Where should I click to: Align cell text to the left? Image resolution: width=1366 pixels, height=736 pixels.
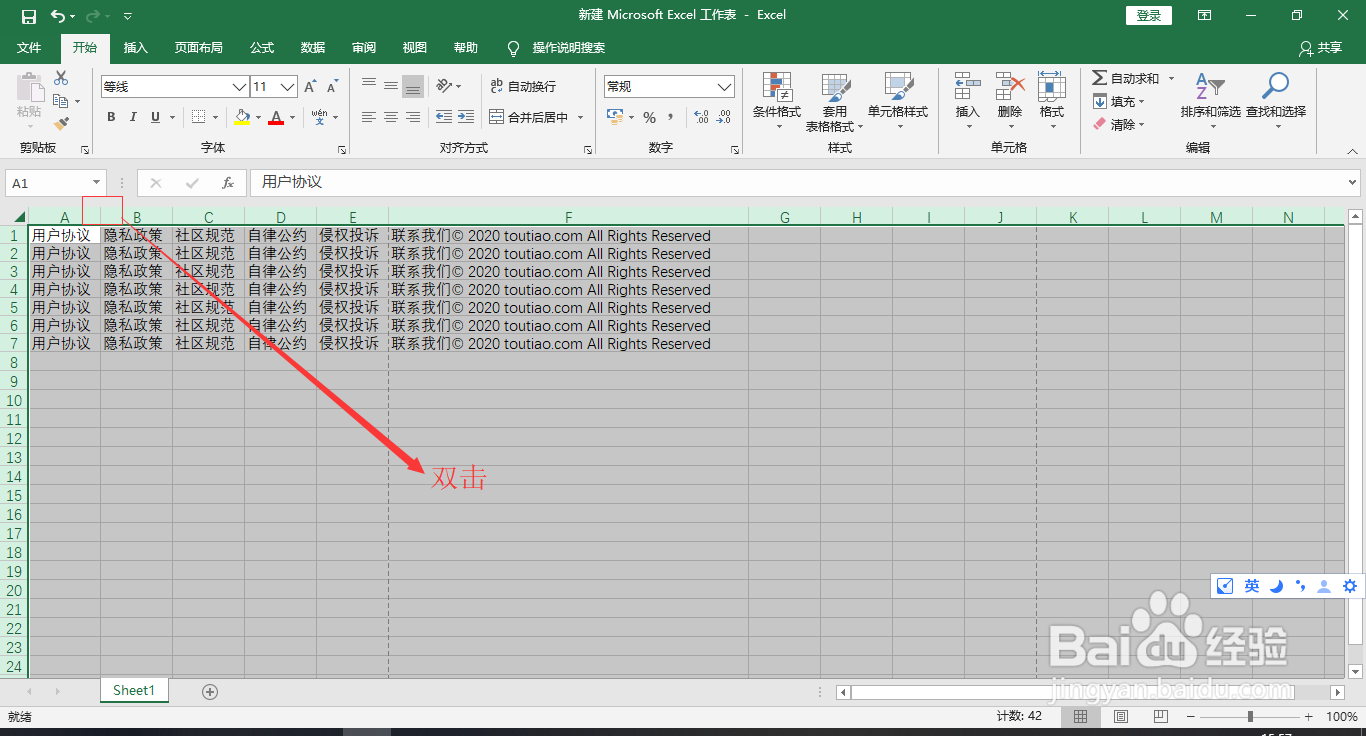point(369,117)
